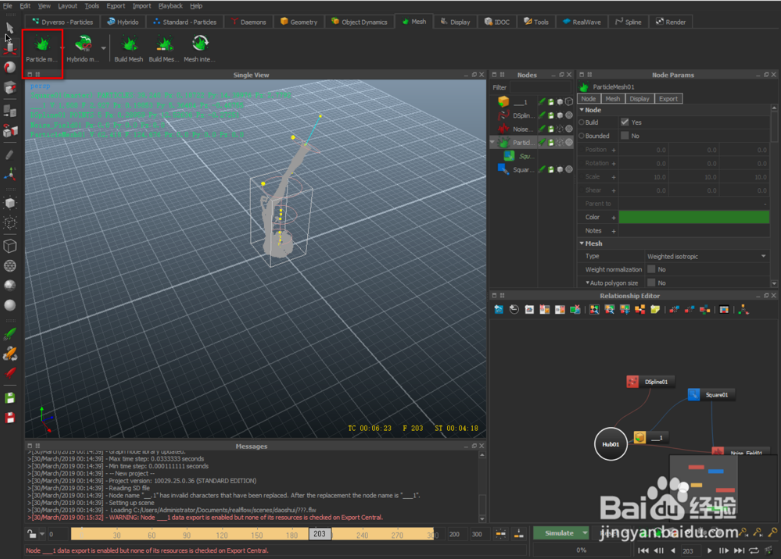
Task: Click the green save disk icon
Action: coord(9,398)
